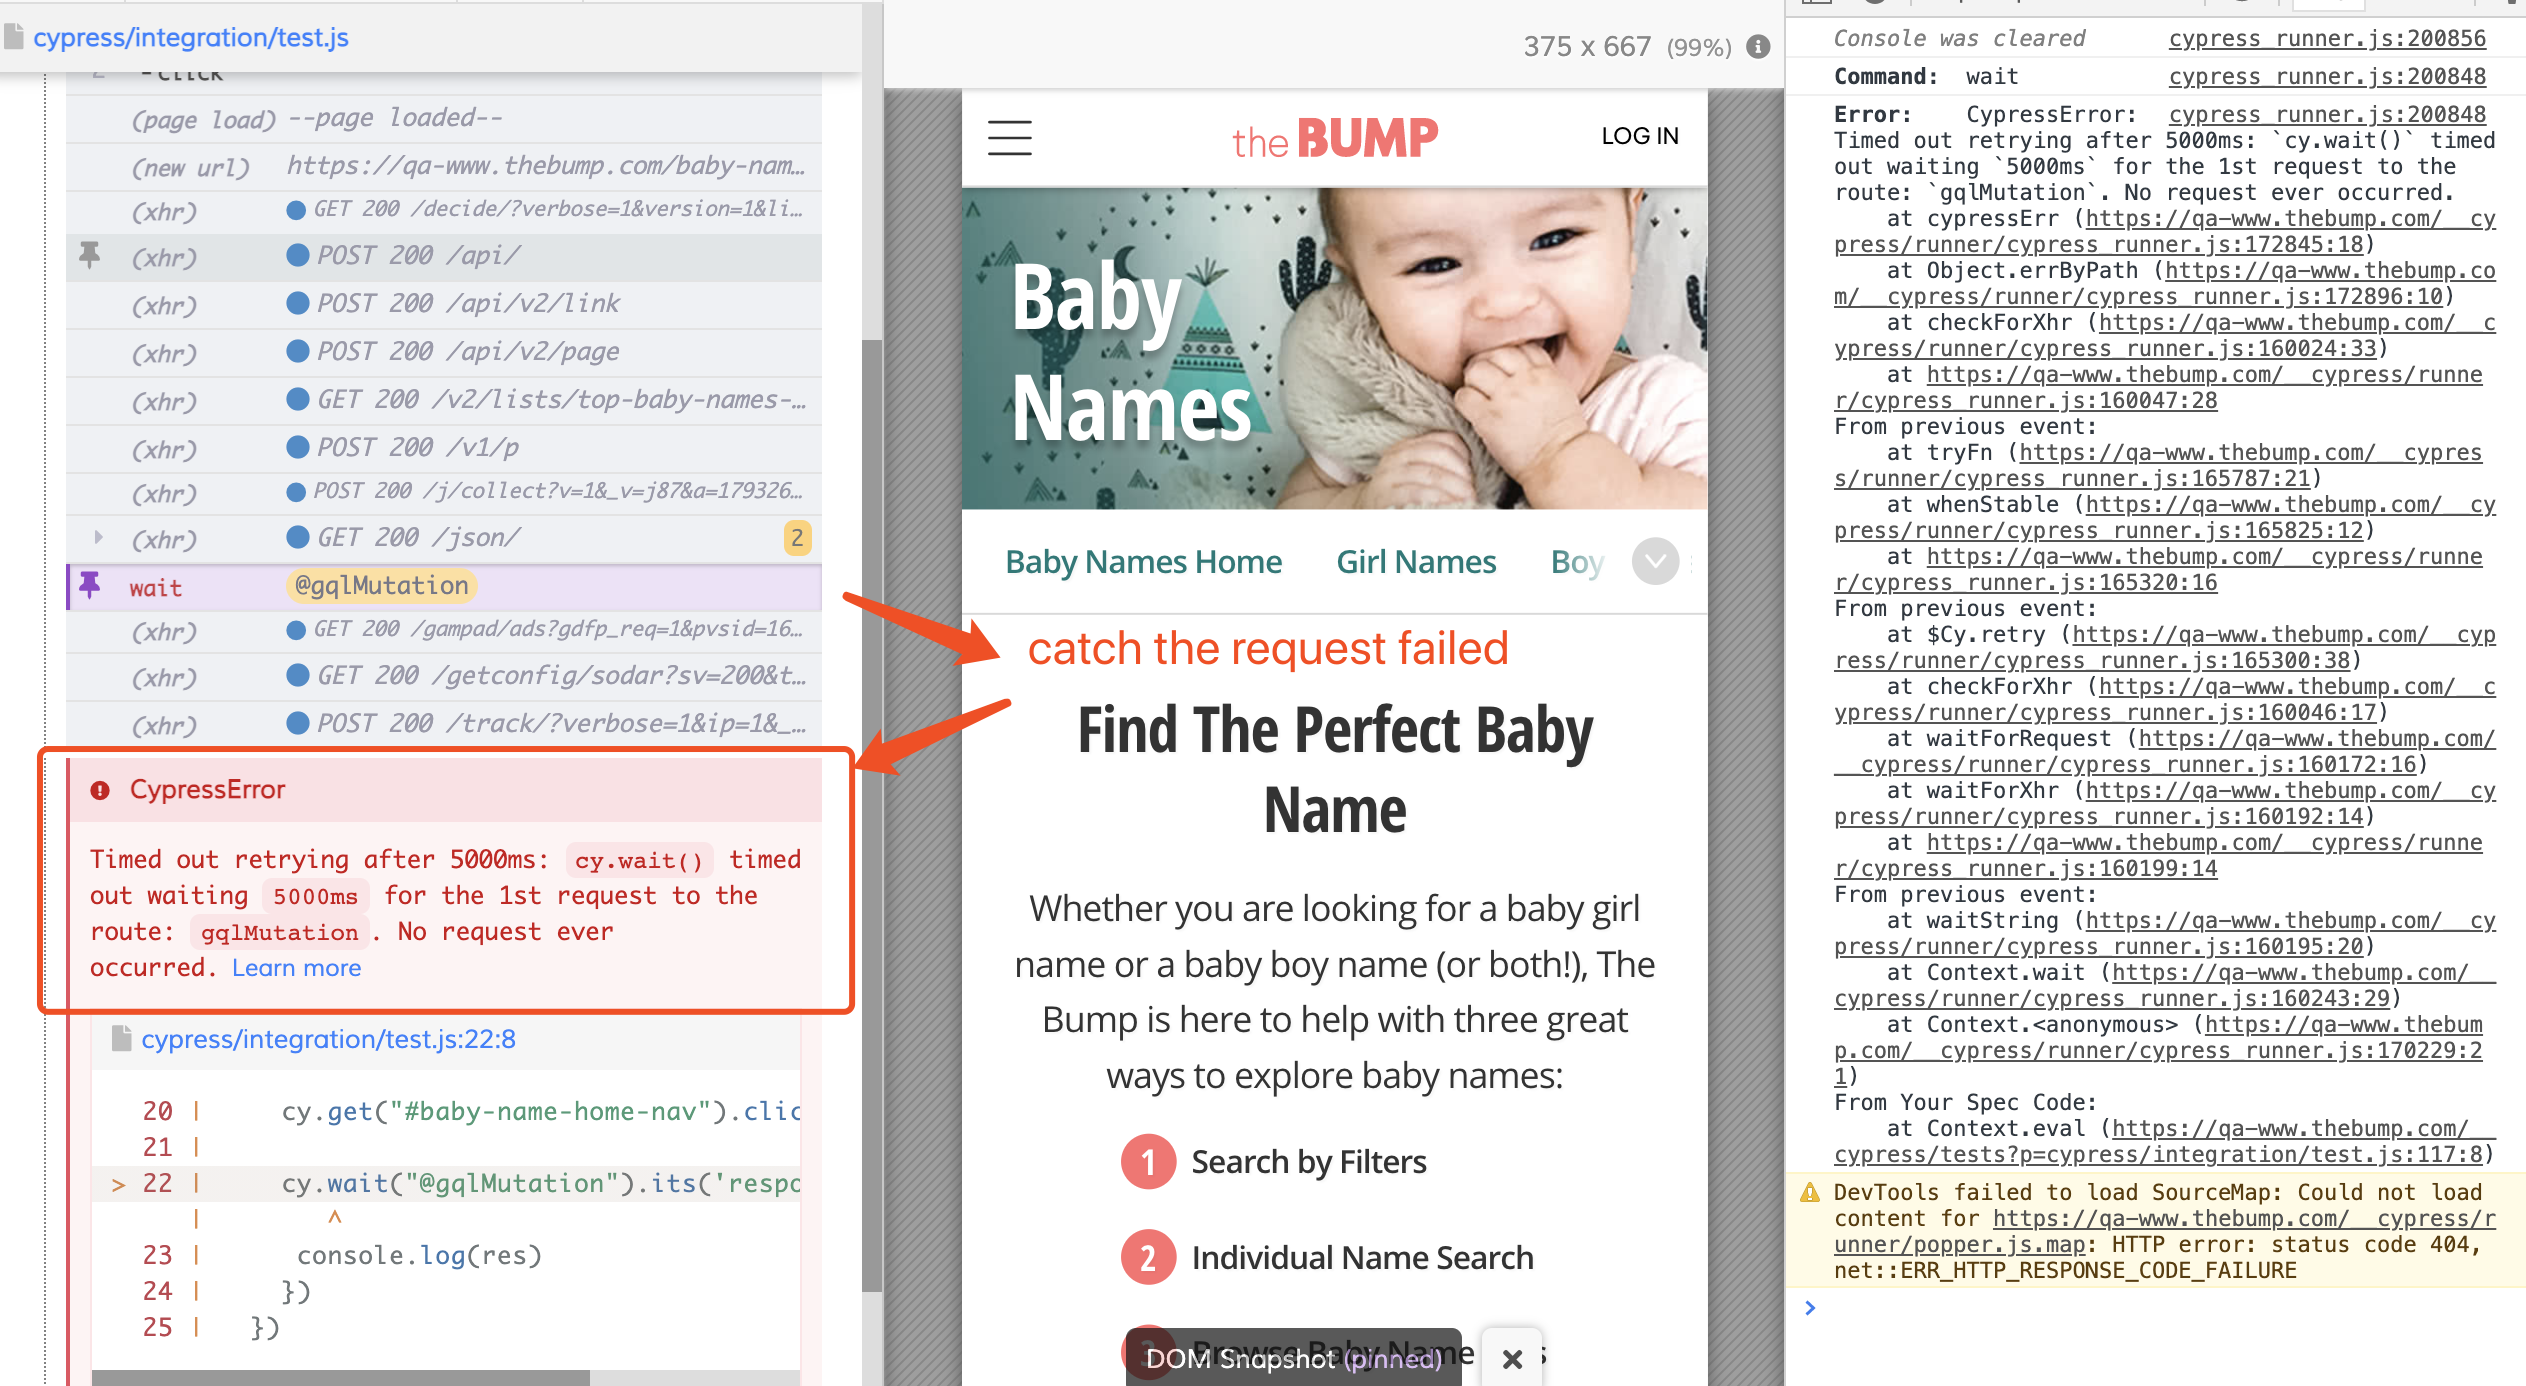
Task: Click the @gqlMutation alias badge
Action: [382, 586]
